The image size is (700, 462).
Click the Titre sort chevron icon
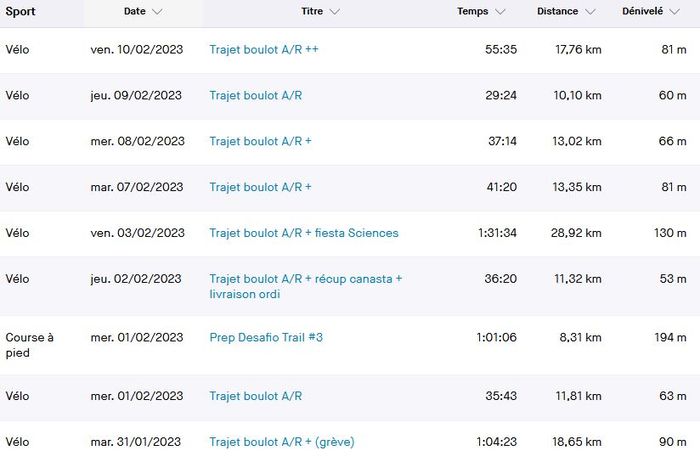click(x=334, y=12)
